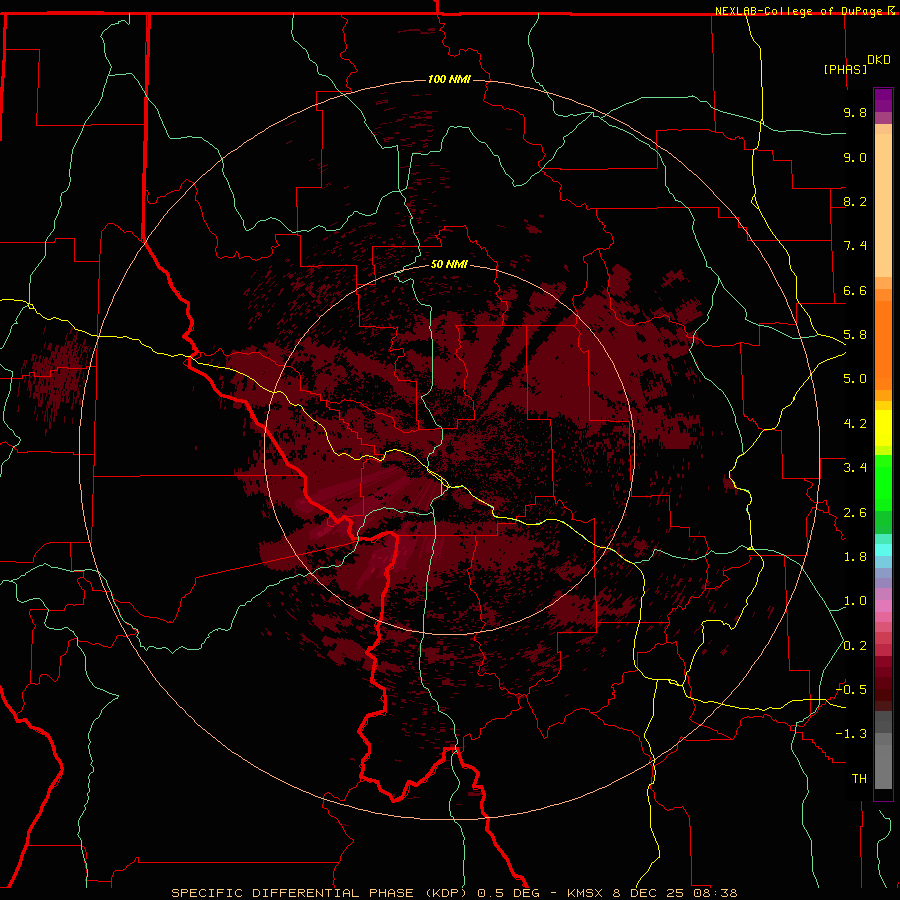
Task: Select the purple top segment of the color bar
Action: [883, 100]
